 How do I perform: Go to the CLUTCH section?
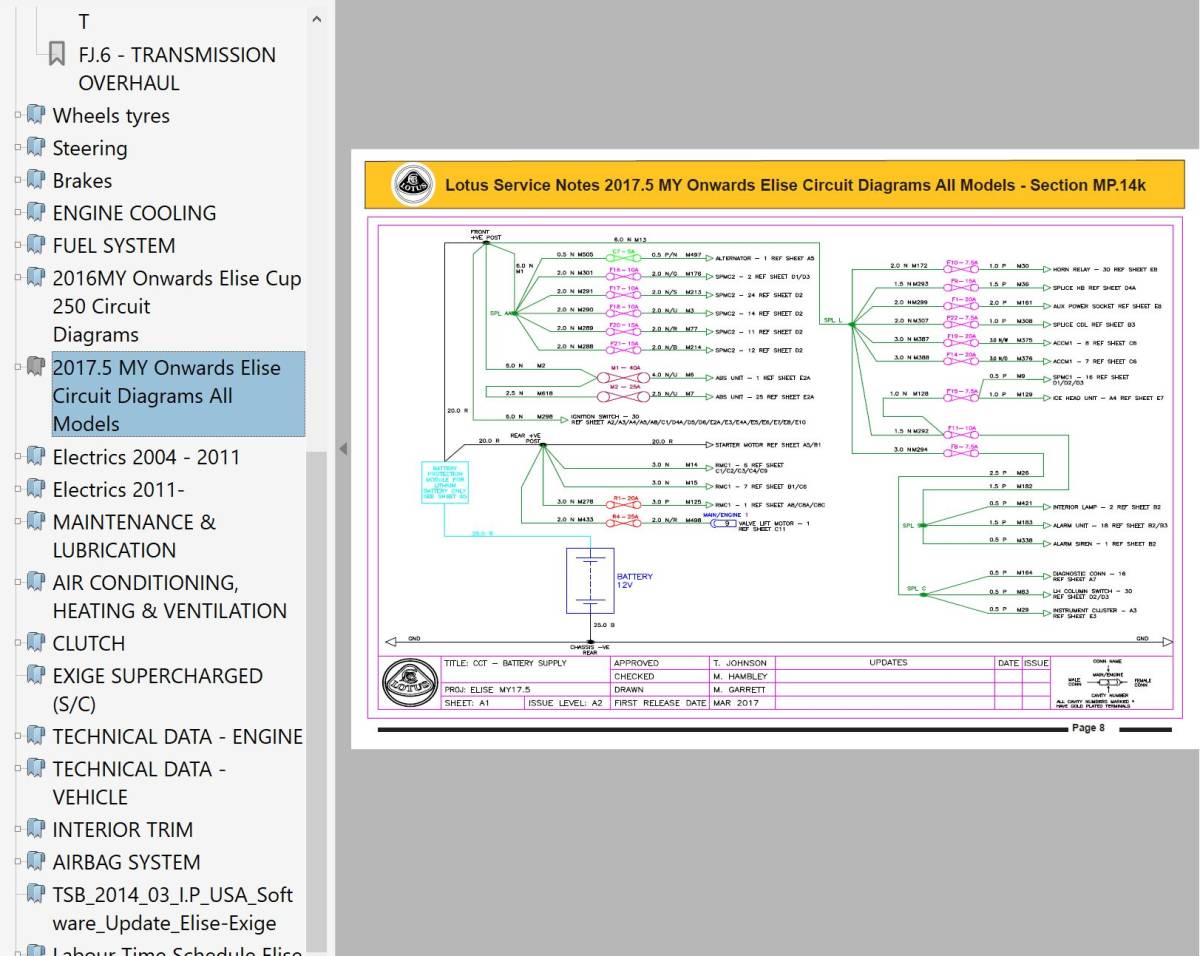coord(89,643)
